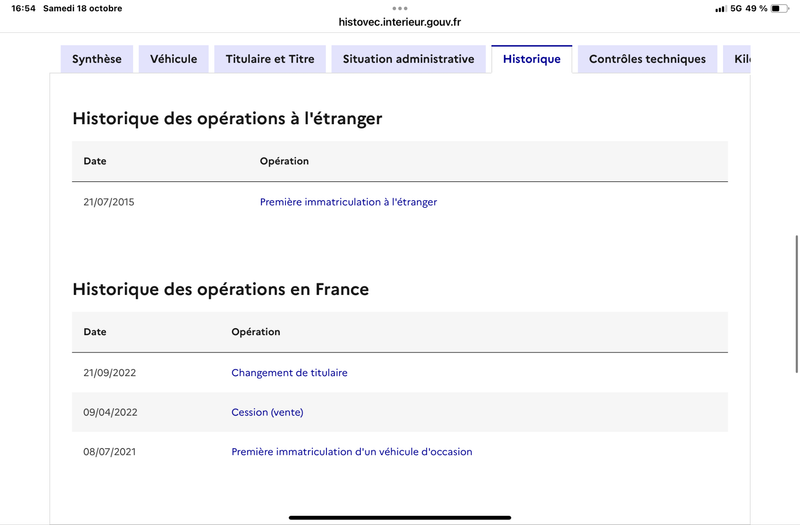Tap the battery icon in status bar
The image size is (800, 525).
[x=780, y=8]
